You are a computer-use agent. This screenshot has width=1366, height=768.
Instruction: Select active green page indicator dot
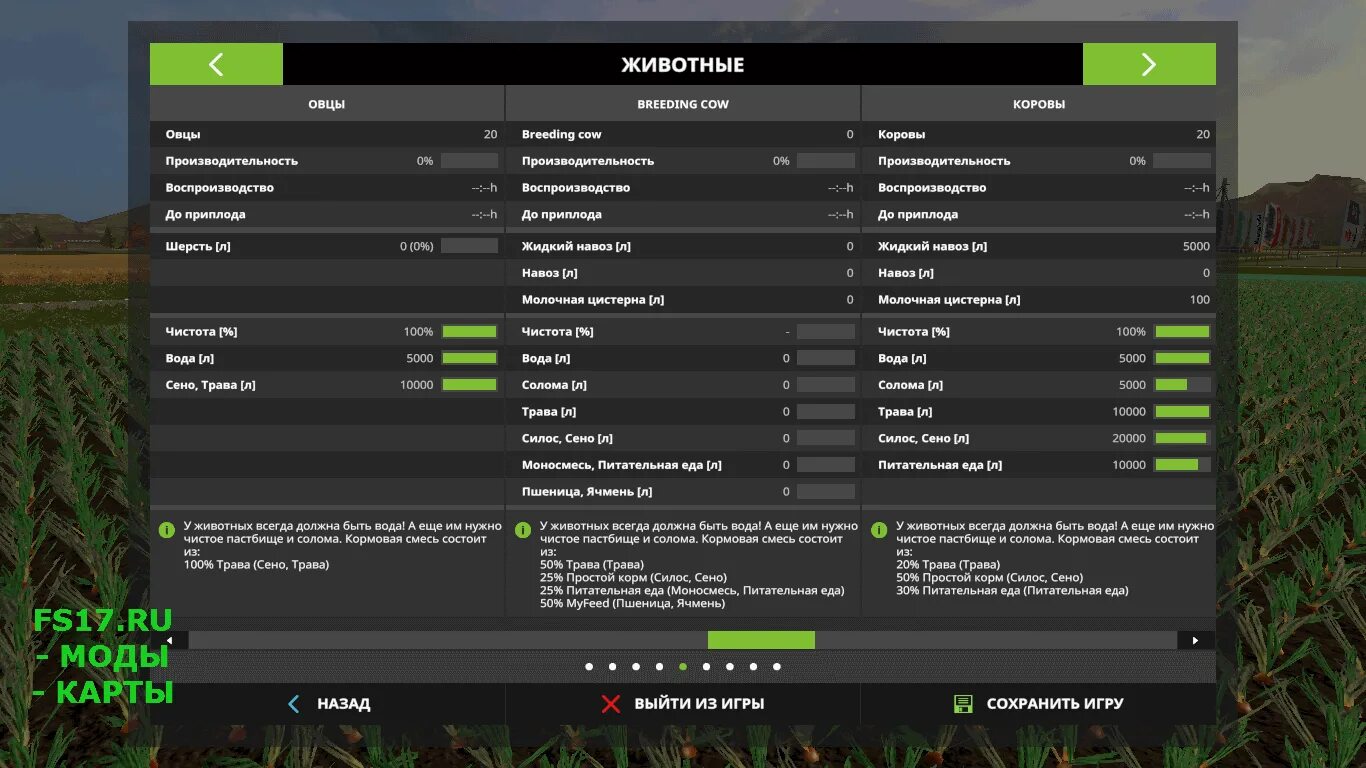(683, 666)
